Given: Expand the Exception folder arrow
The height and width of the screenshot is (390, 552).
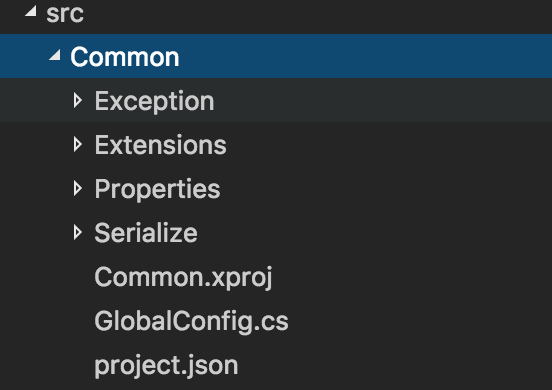Looking at the screenshot, I should point(78,100).
